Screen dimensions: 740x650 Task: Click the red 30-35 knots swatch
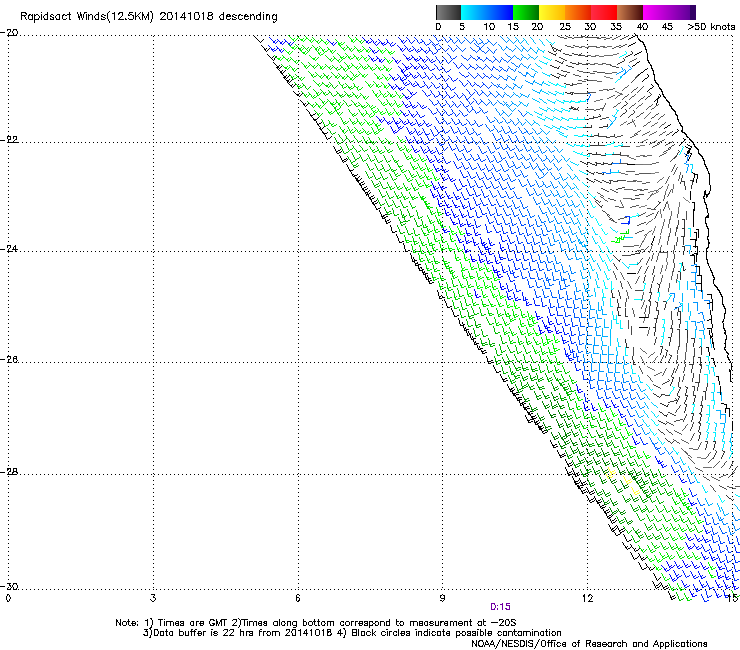(x=604, y=12)
